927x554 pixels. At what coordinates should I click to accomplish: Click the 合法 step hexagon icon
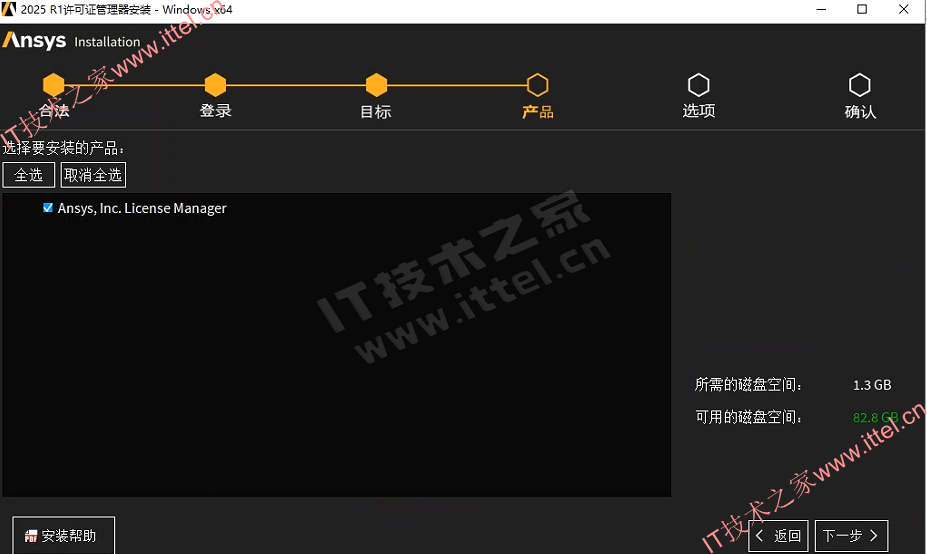coord(54,85)
